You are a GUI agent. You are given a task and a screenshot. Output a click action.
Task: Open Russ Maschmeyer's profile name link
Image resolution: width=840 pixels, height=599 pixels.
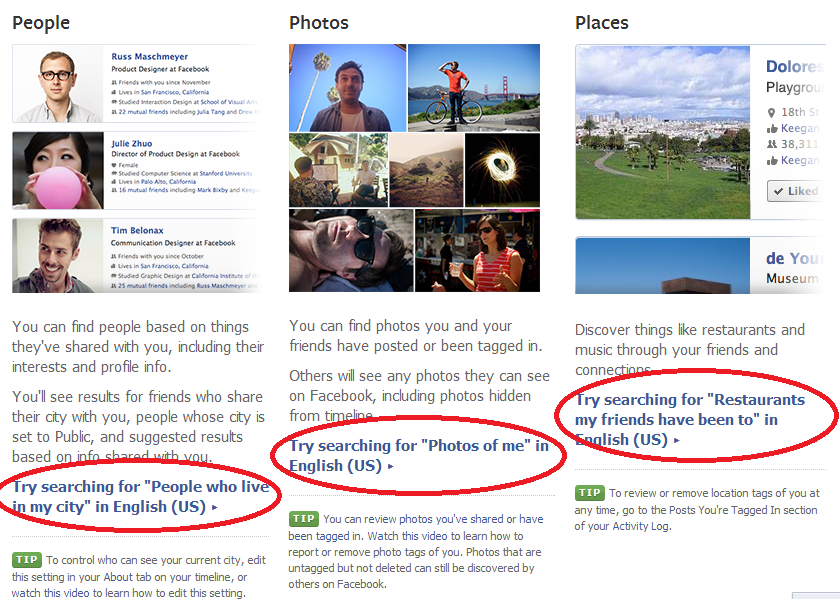point(149,56)
